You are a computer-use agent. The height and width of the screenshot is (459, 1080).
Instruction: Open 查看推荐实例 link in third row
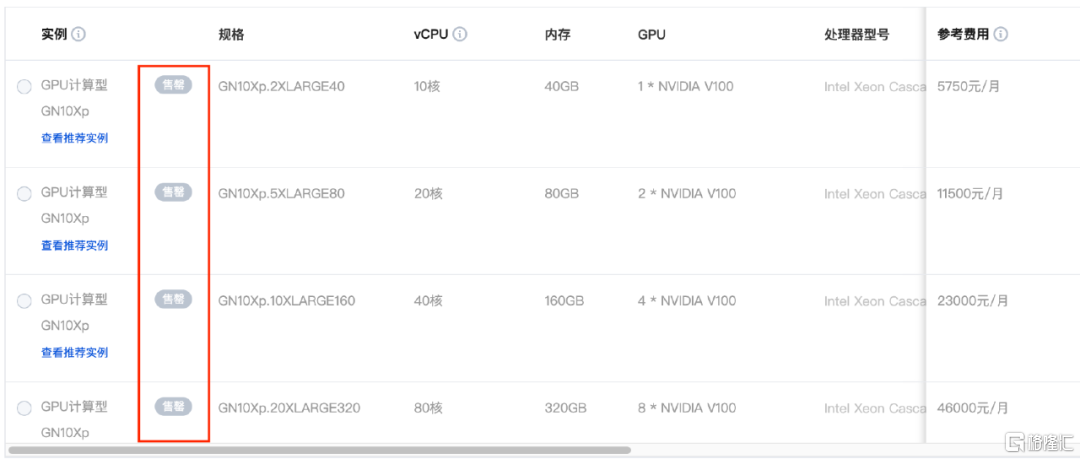[74, 352]
